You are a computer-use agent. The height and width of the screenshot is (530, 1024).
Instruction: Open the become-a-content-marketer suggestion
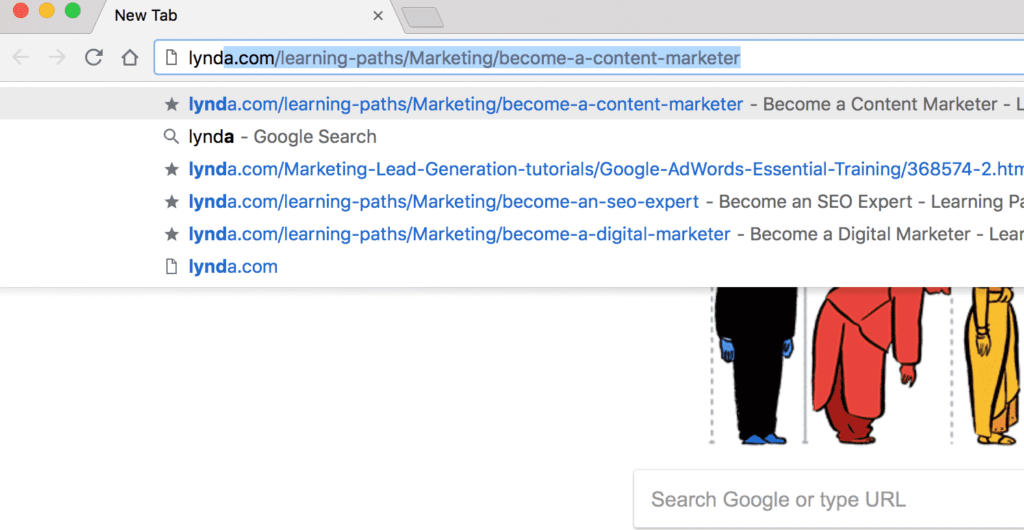465,104
